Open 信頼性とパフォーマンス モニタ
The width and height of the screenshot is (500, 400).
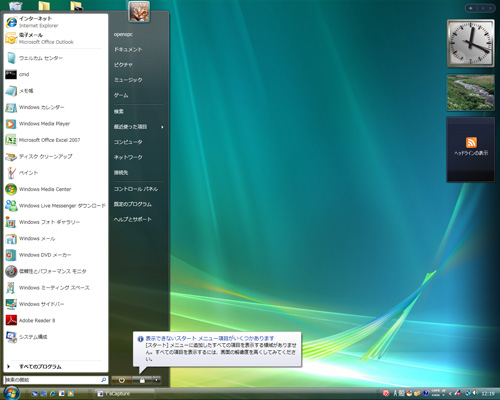tap(56, 271)
